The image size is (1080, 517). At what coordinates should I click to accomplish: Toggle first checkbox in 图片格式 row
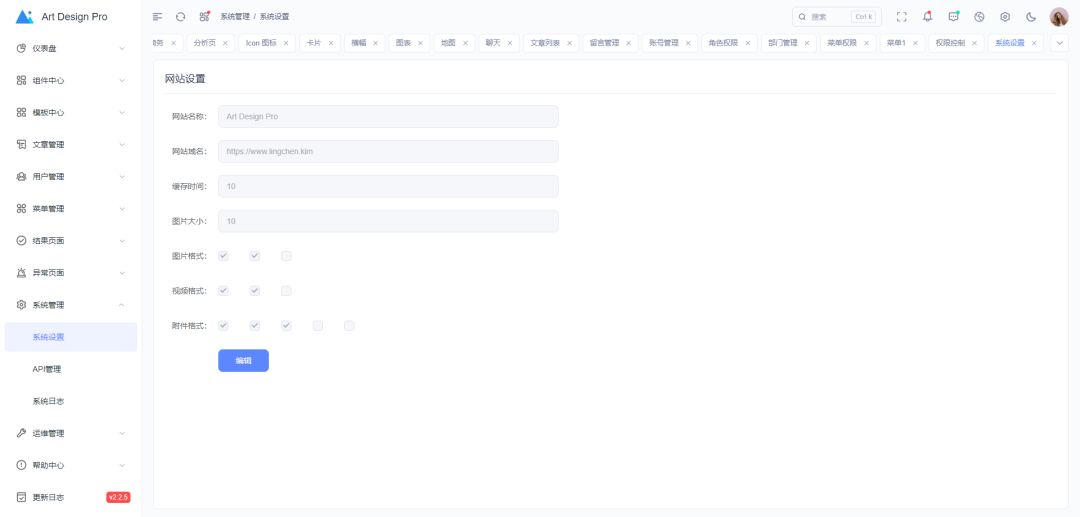tap(223, 256)
